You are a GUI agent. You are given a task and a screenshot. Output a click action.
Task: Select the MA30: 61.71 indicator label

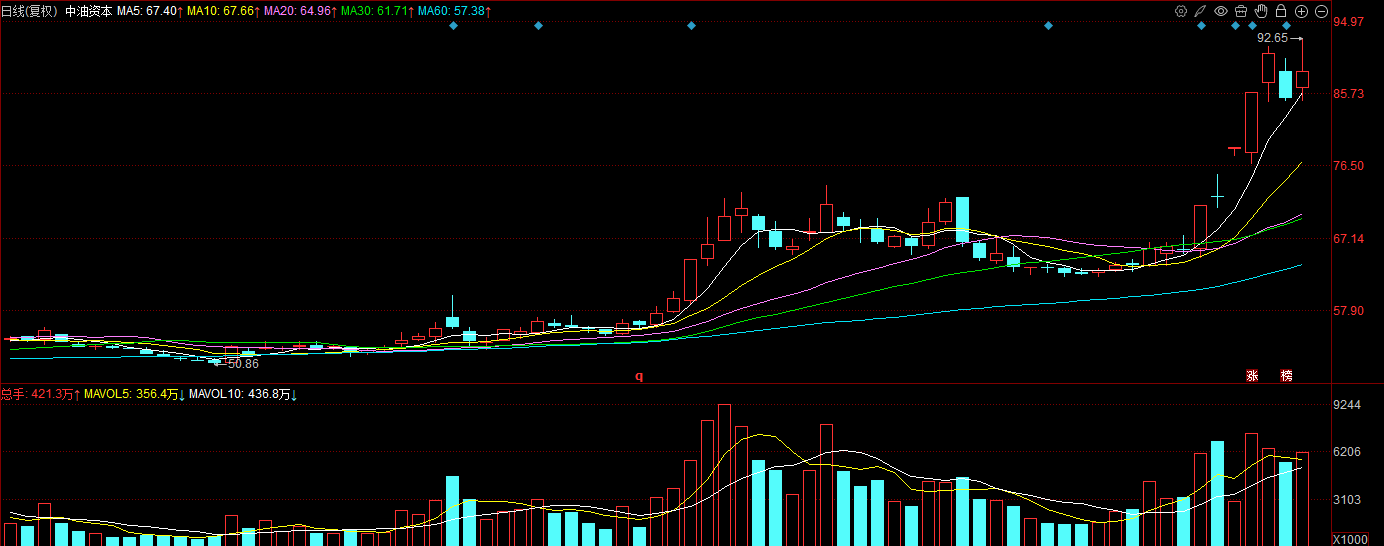(377, 11)
